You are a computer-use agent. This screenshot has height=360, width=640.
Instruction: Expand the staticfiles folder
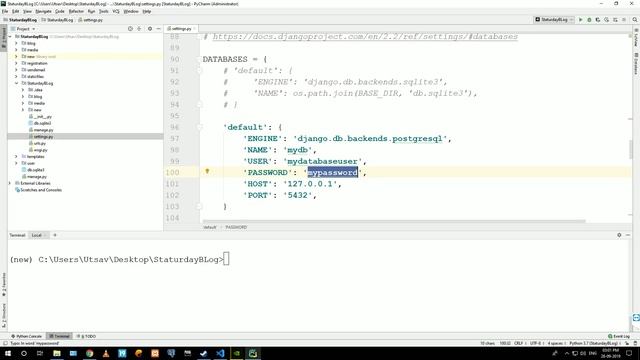pyautogui.click(x=16, y=76)
